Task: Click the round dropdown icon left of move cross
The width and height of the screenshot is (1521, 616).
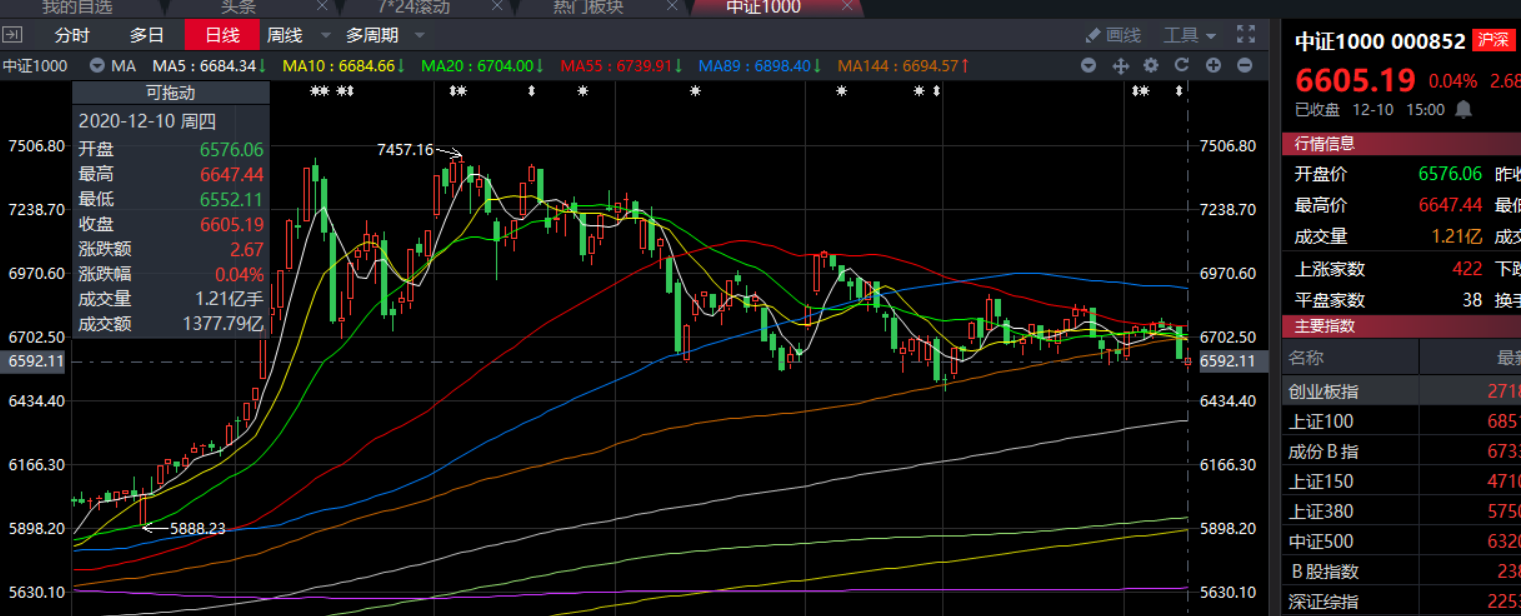Action: pyautogui.click(x=1088, y=66)
